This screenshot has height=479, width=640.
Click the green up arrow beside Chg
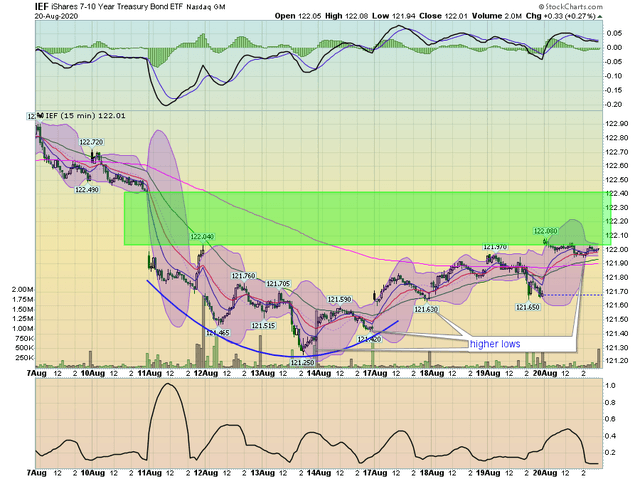tap(600, 16)
